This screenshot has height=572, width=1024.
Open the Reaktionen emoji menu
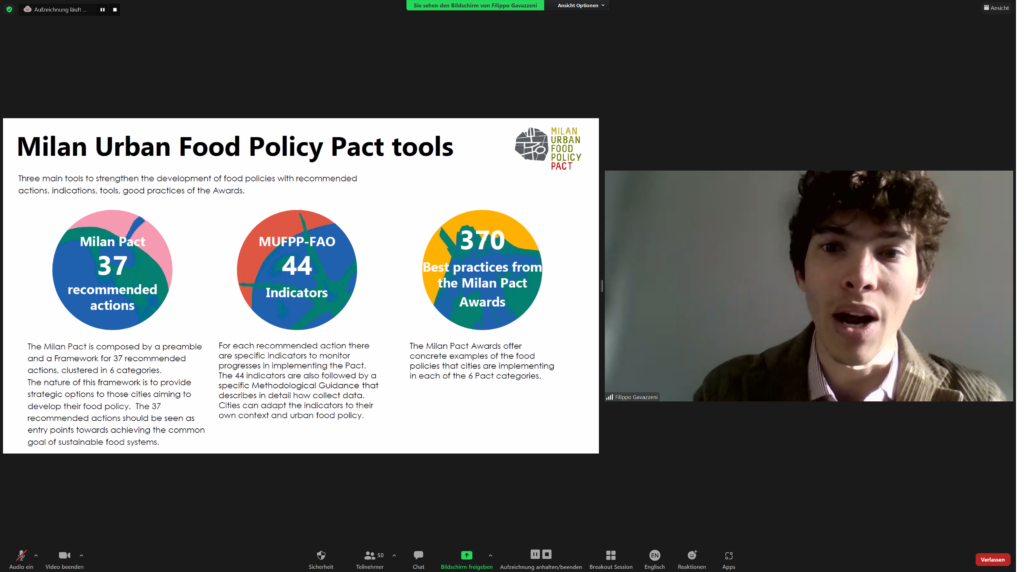pos(691,556)
